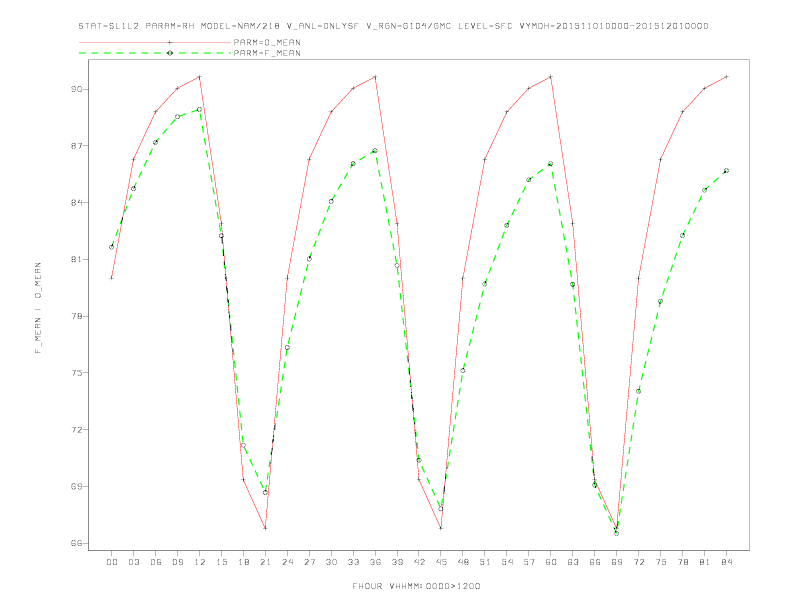Click the x-axis tick label 42
The width and height of the screenshot is (792, 612).
(x=419, y=562)
